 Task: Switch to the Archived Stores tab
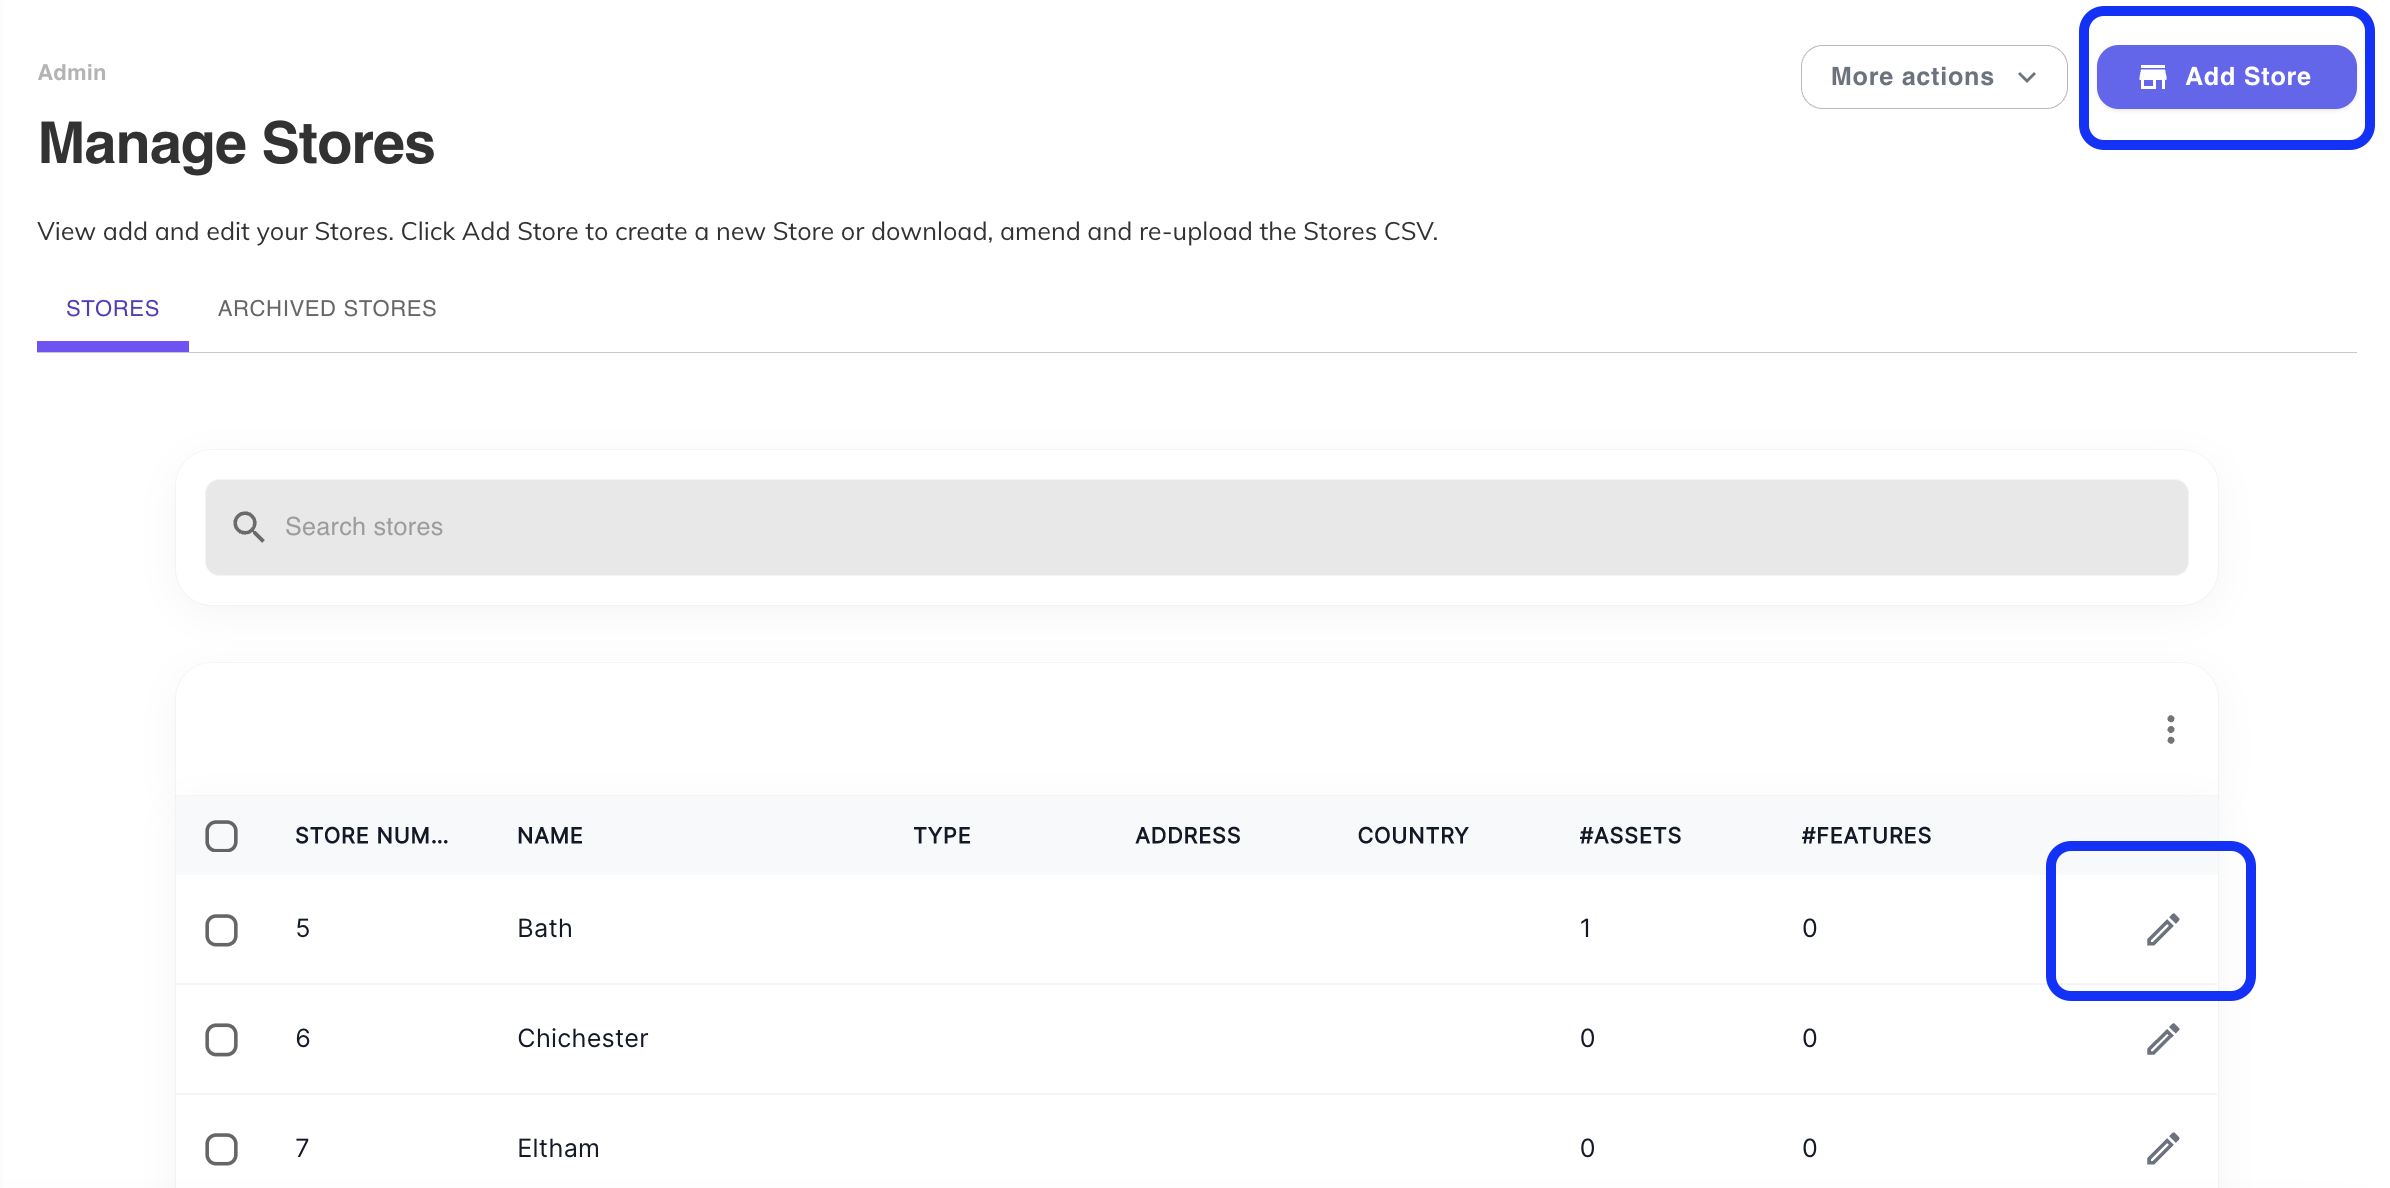327,308
